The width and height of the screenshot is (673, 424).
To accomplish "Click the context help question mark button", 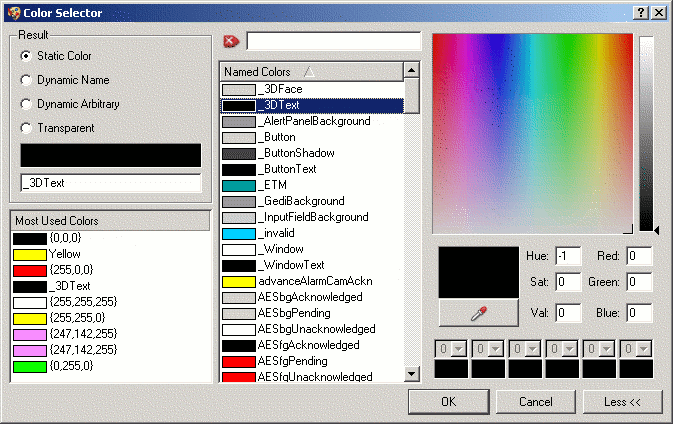I will 640,11.
